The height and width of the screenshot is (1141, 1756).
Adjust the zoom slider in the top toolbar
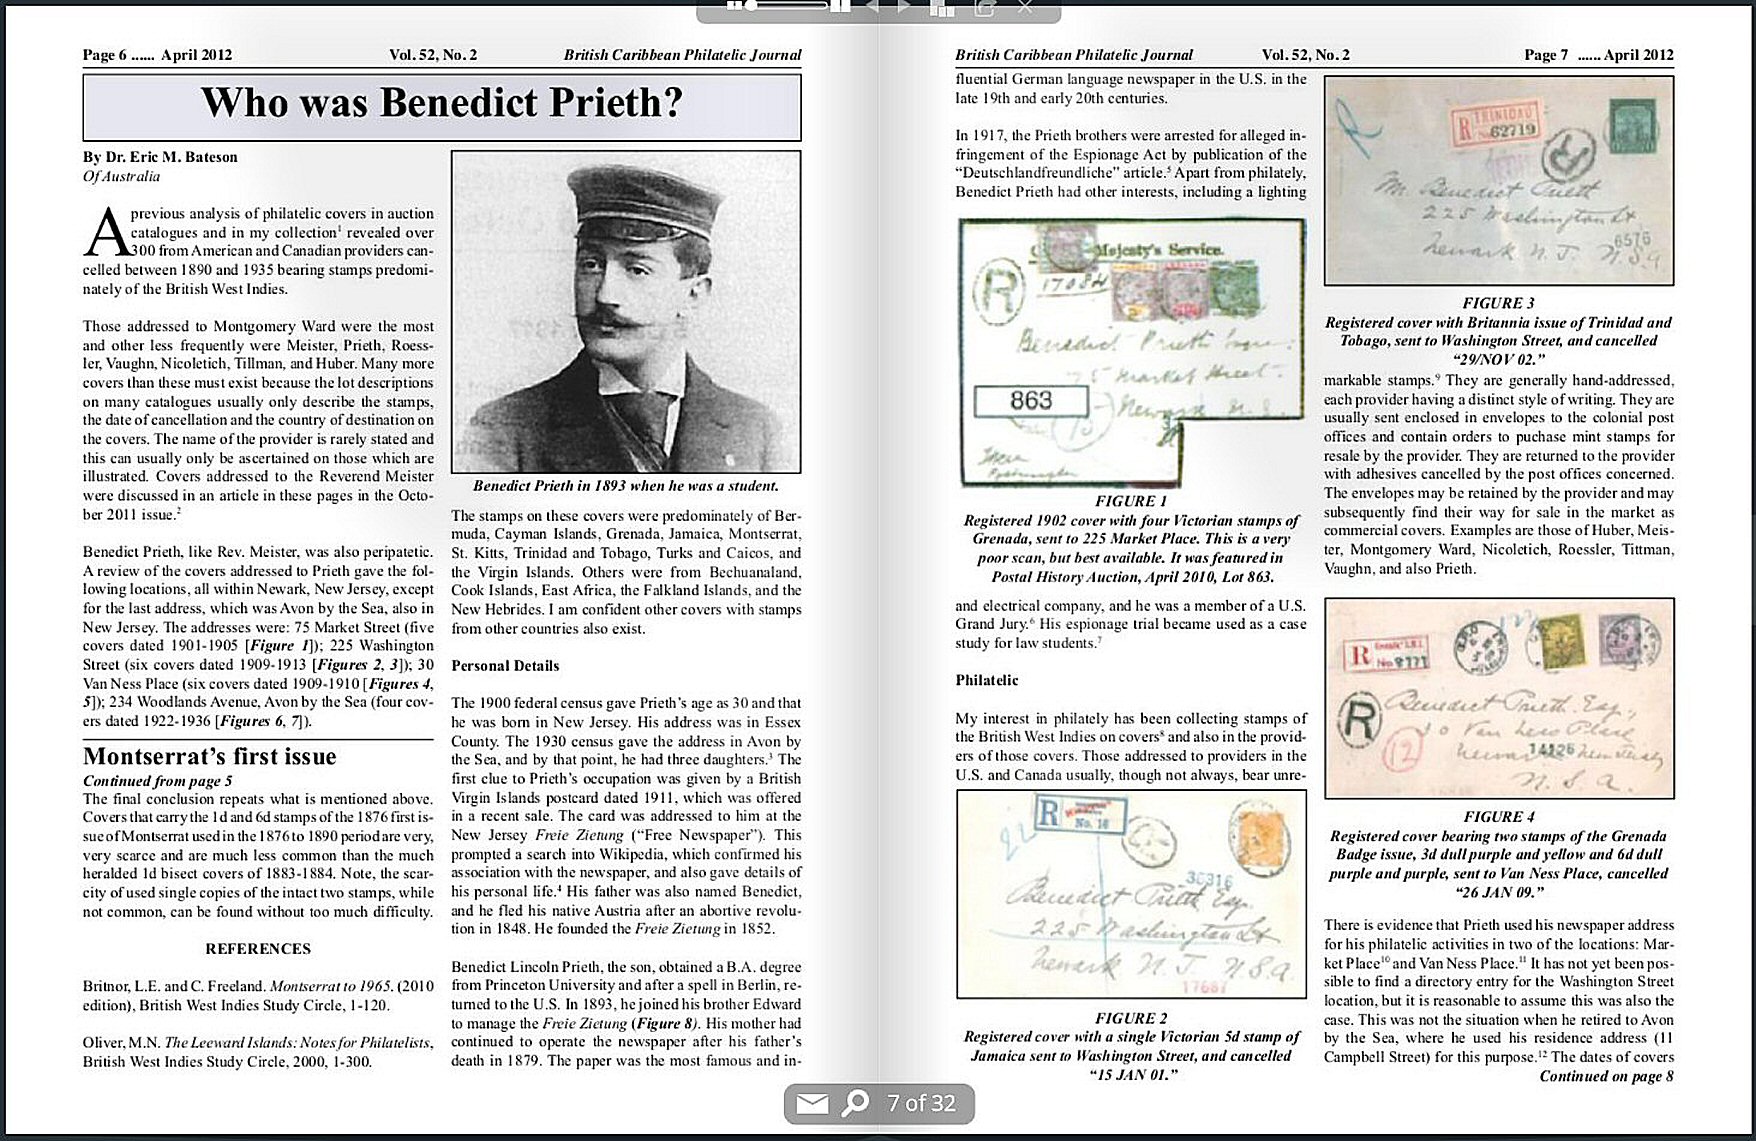pyautogui.click(x=787, y=4)
